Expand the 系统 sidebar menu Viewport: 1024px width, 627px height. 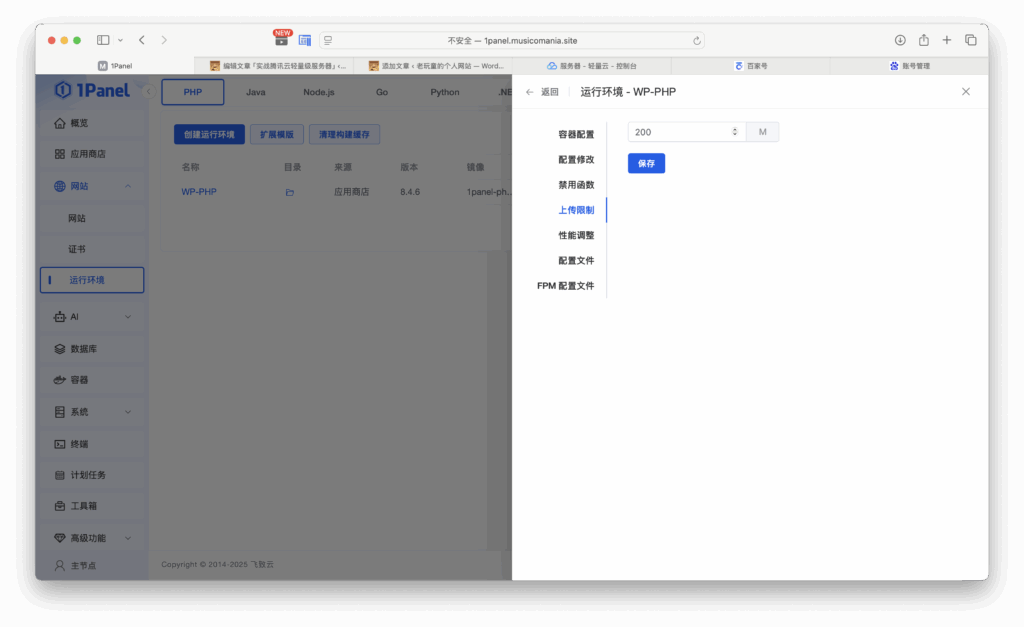coord(127,412)
